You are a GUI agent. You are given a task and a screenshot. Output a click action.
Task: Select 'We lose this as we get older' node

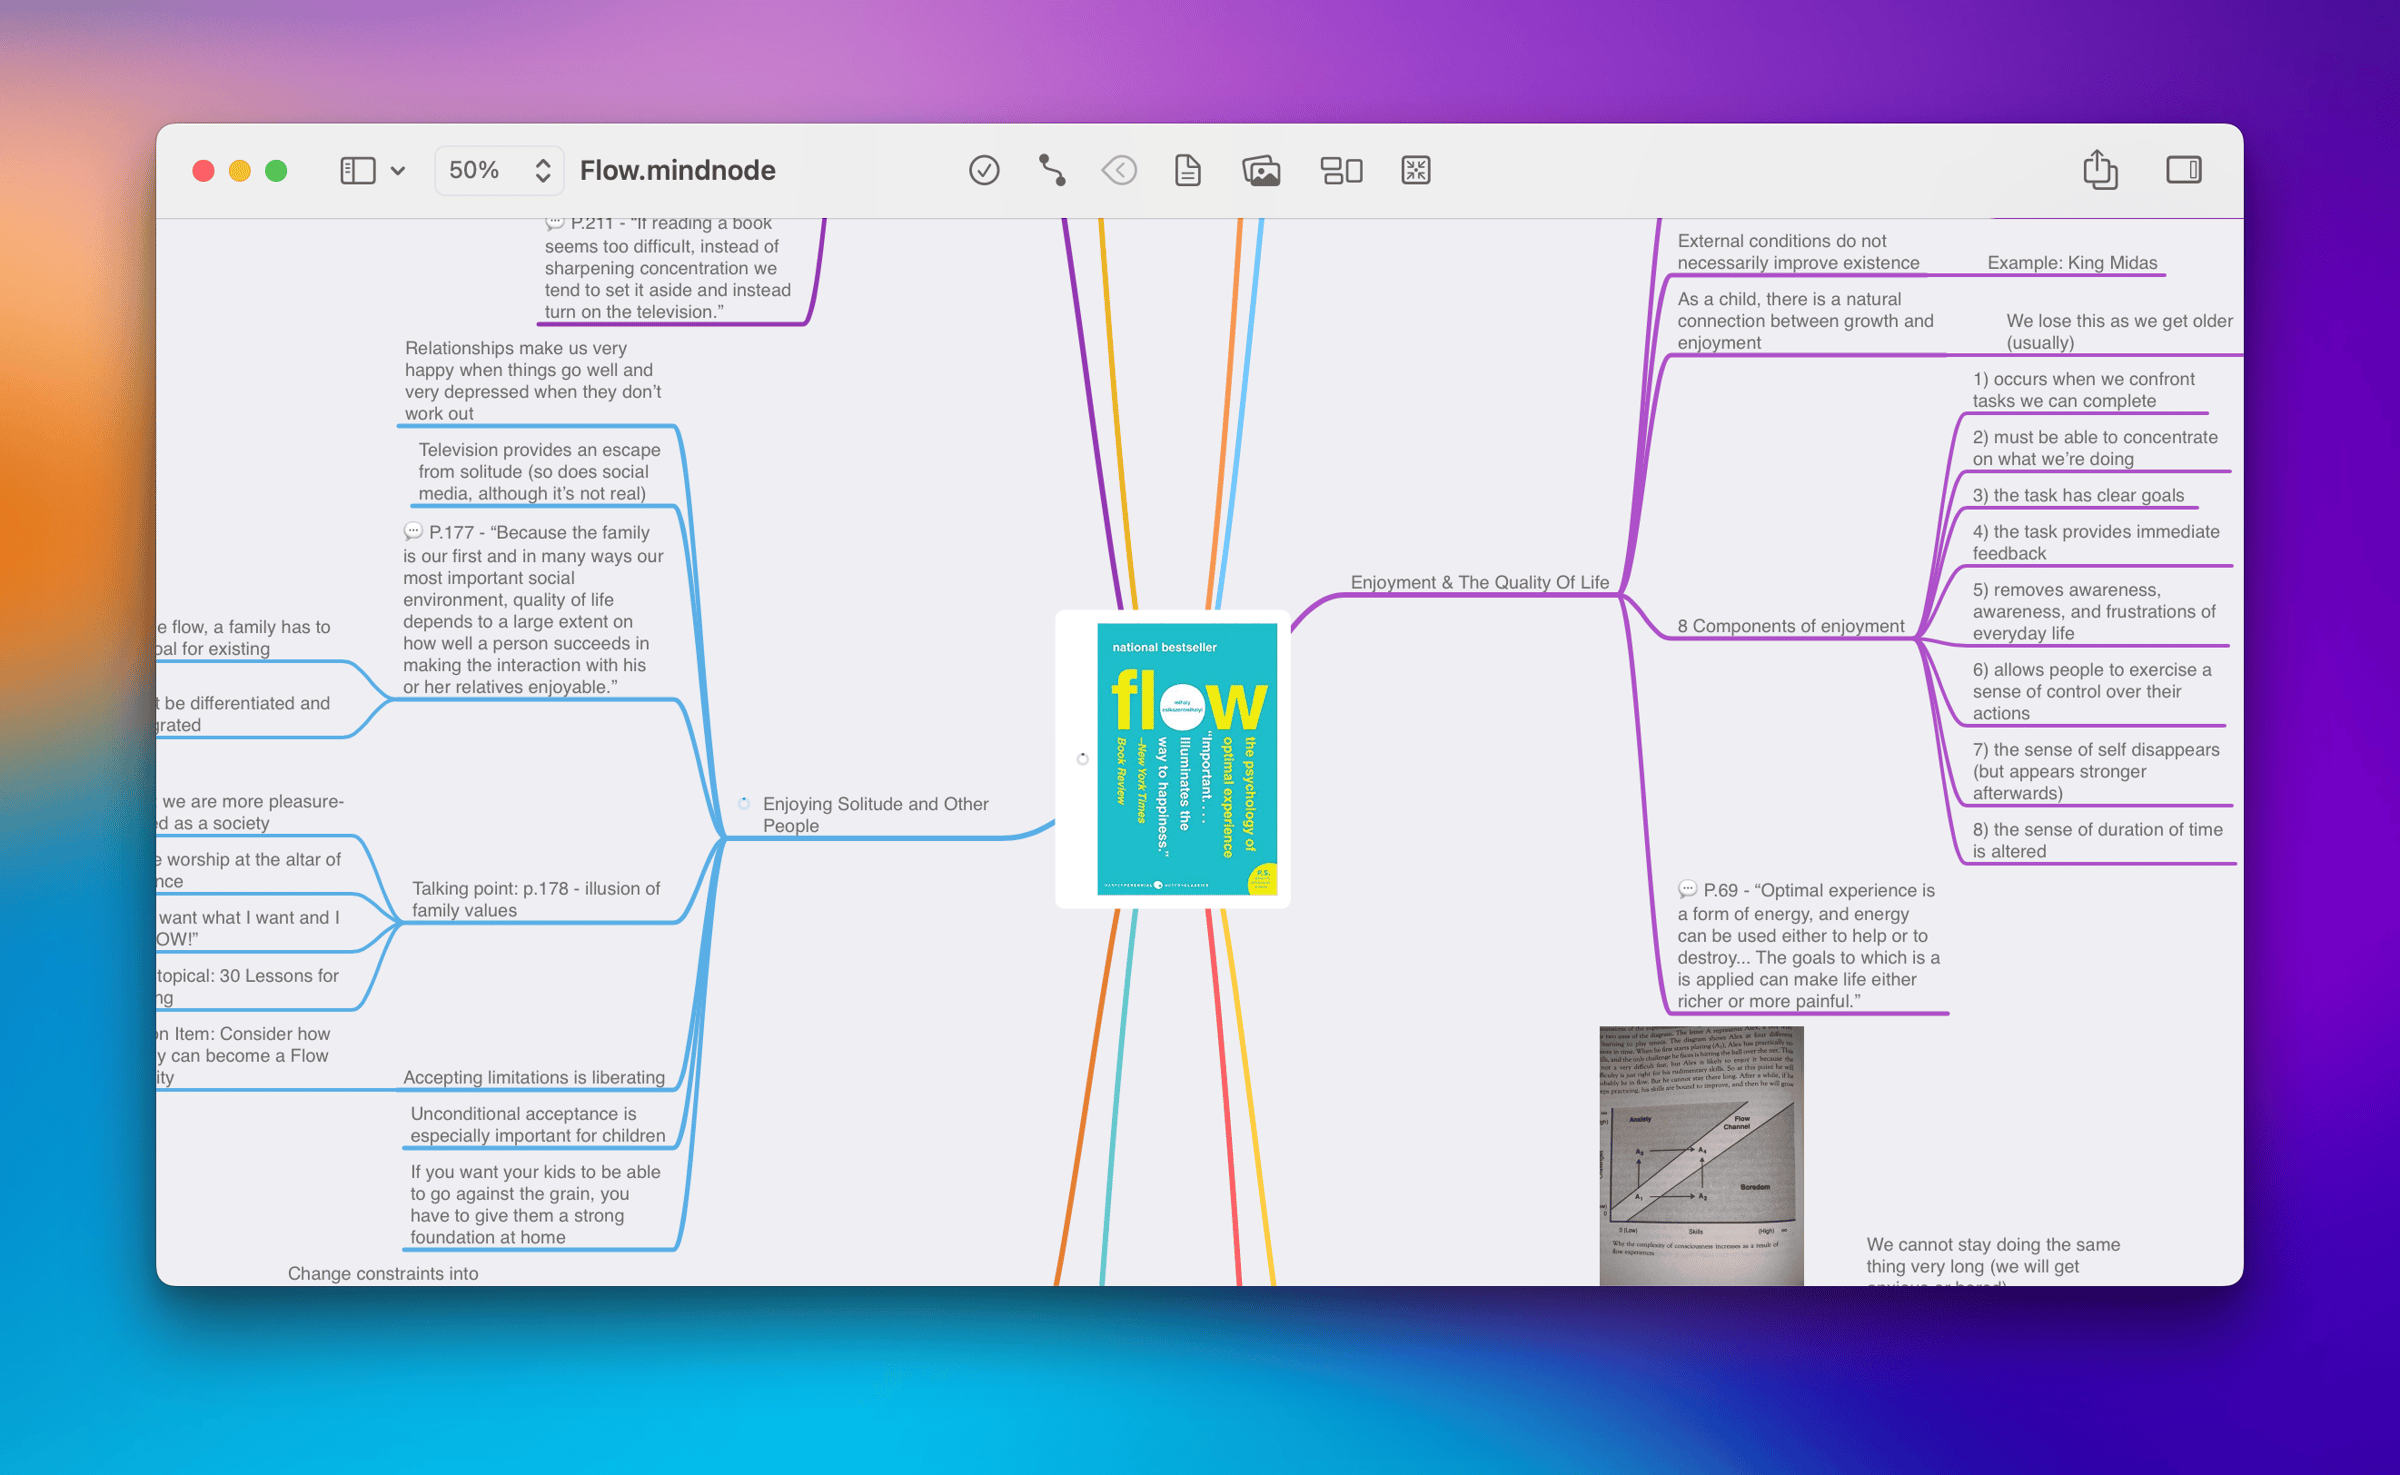pyautogui.click(x=2119, y=331)
